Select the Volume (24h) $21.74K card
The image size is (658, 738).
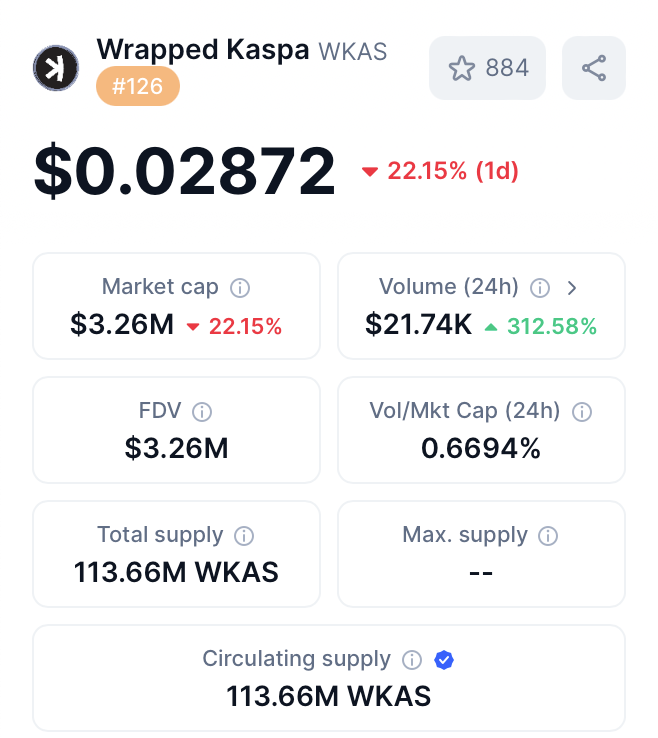481,306
